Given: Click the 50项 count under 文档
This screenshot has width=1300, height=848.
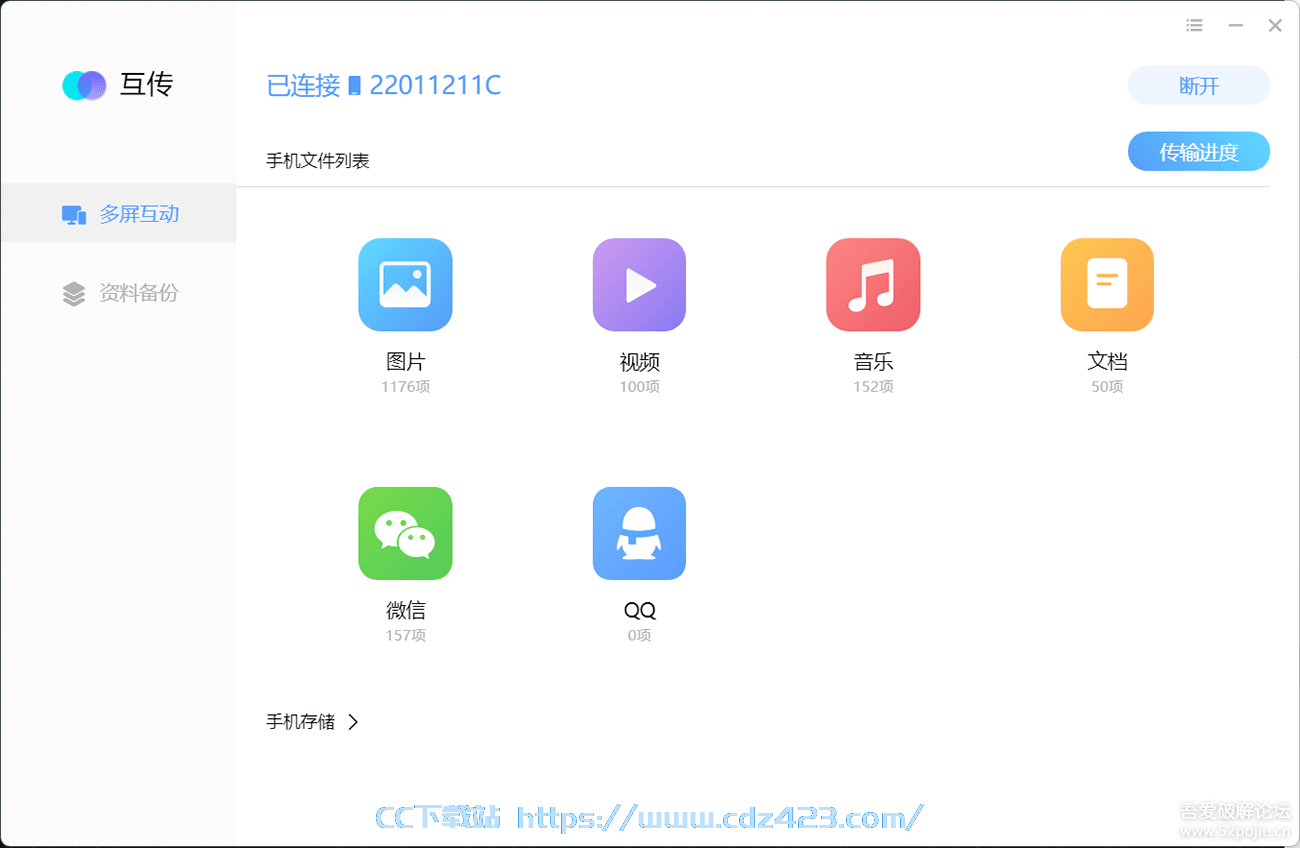Looking at the screenshot, I should [1107, 387].
